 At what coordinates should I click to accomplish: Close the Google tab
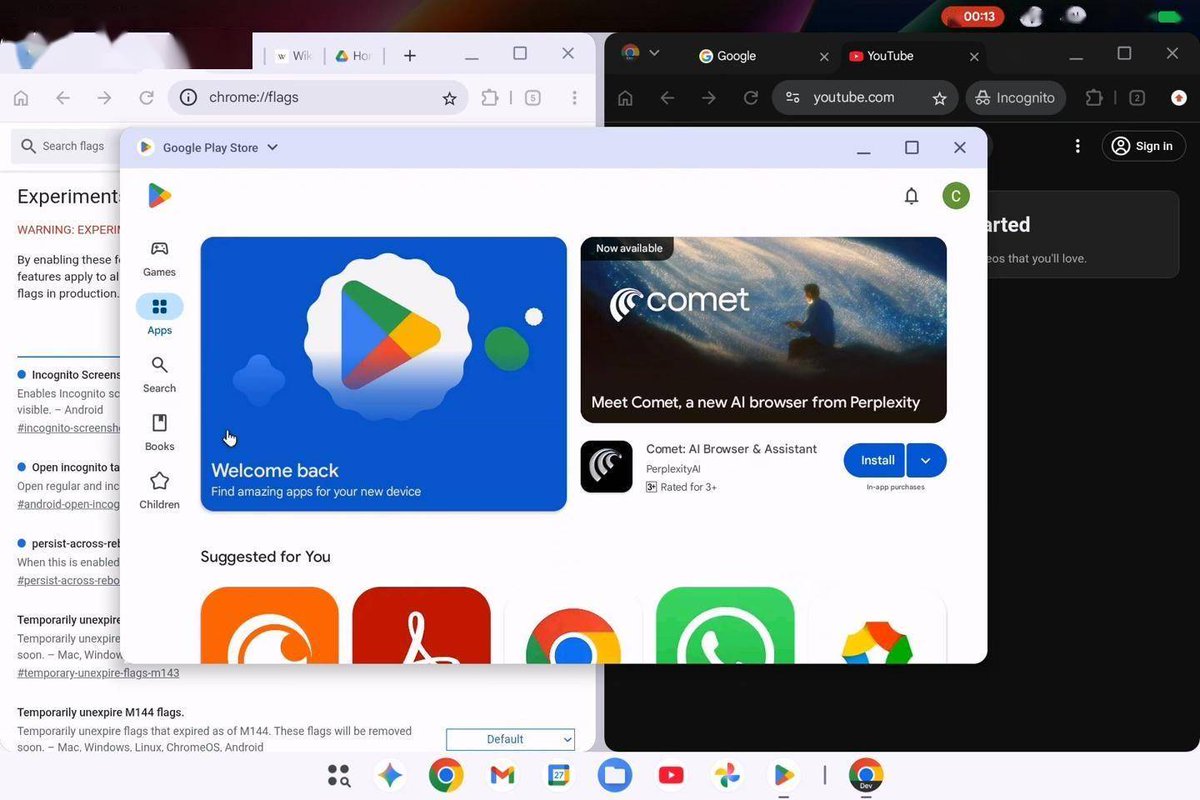[x=824, y=57]
